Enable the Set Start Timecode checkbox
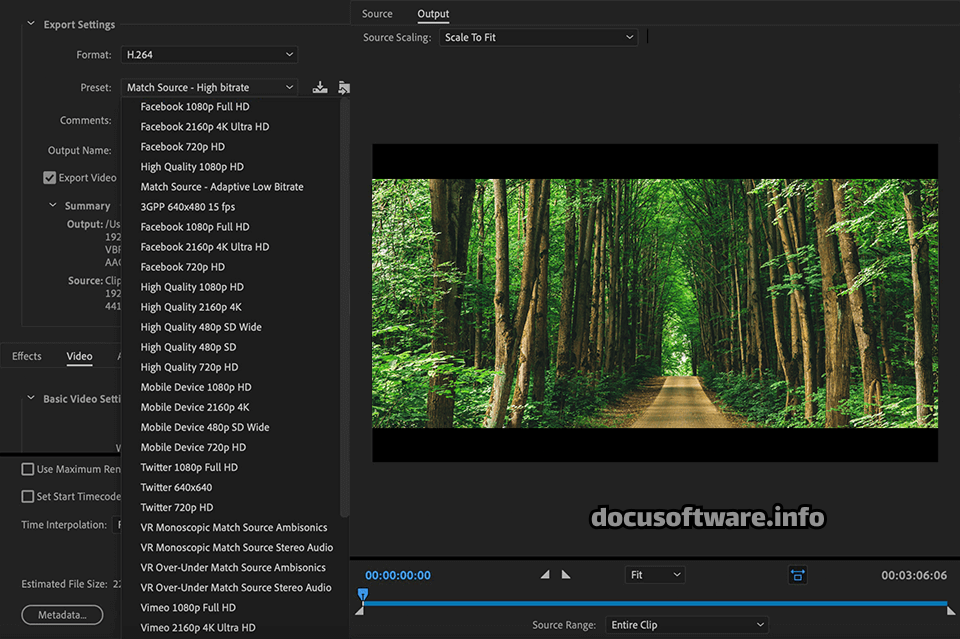 (28, 497)
